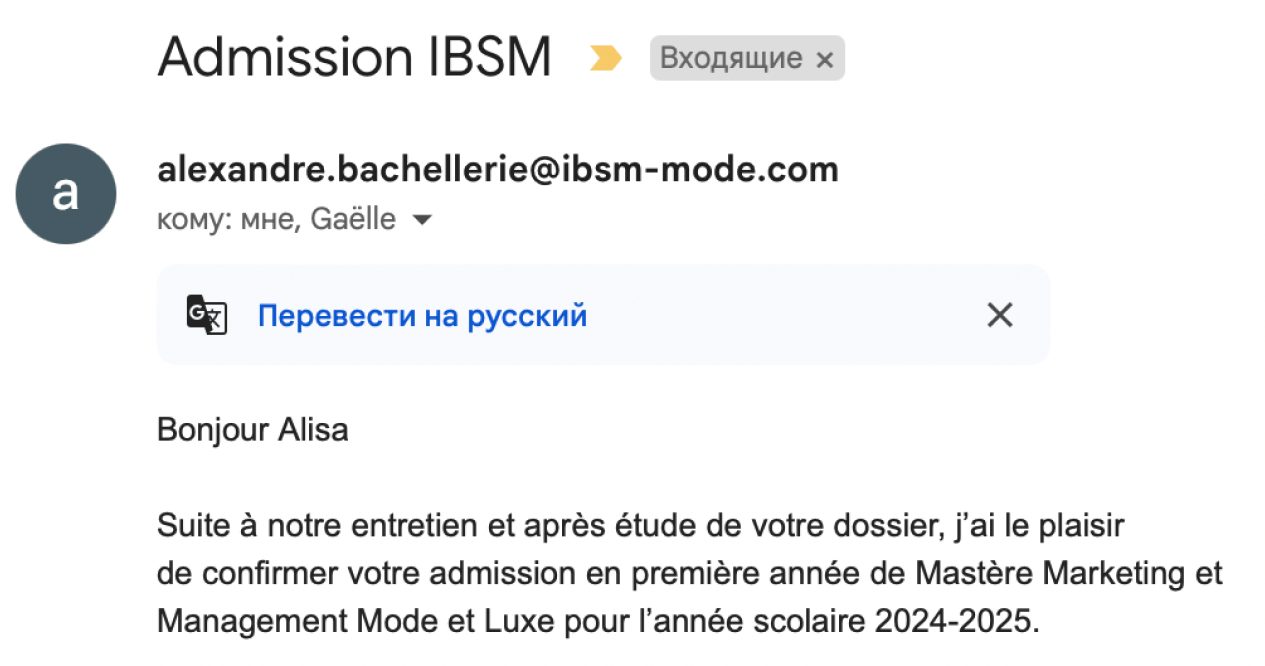Click the Bonjour Alisa greeting line
This screenshot has width=1265, height=666.
[x=253, y=431]
